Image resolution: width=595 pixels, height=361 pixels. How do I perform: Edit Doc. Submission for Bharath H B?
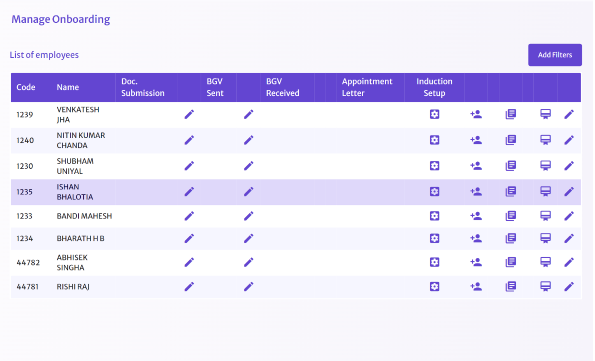coord(189,238)
